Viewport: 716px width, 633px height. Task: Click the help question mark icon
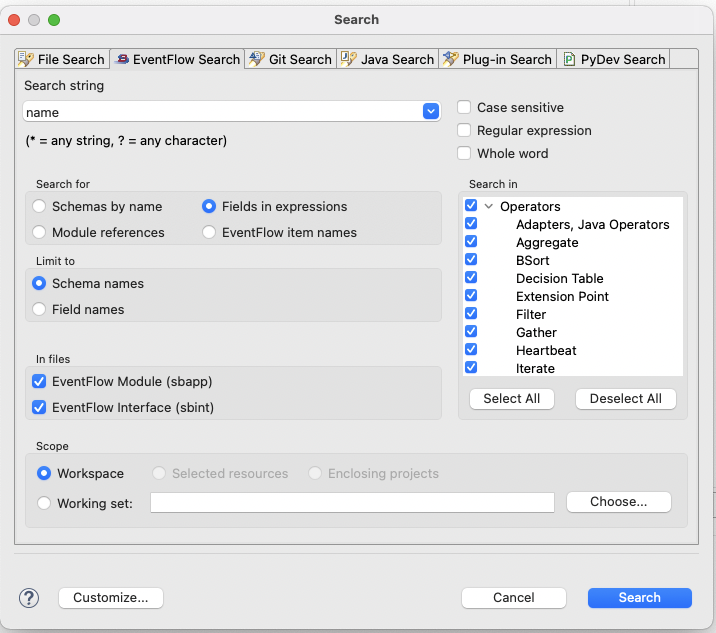pos(29,598)
